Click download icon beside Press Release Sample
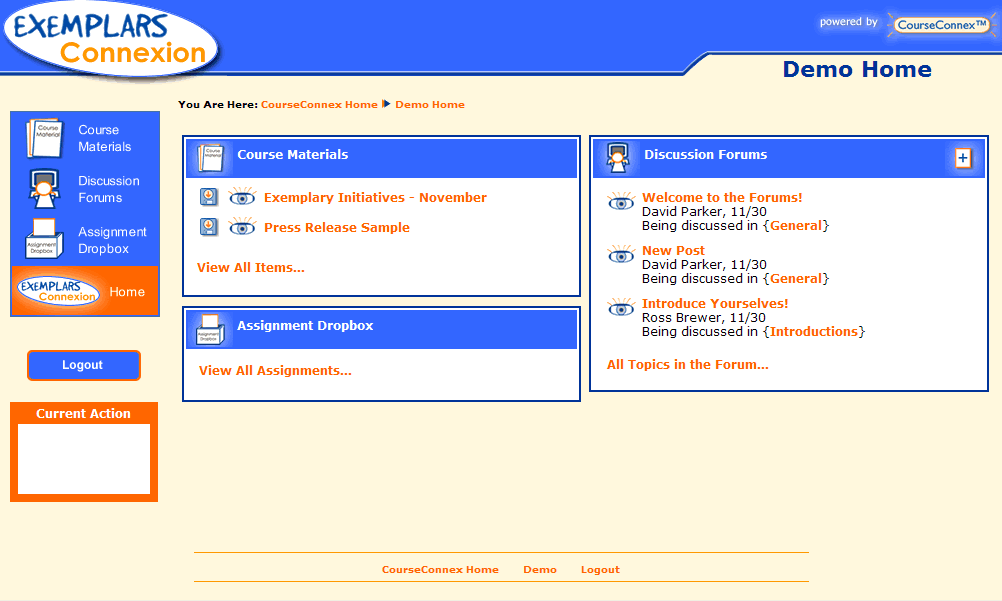The image size is (1002, 601). point(209,228)
